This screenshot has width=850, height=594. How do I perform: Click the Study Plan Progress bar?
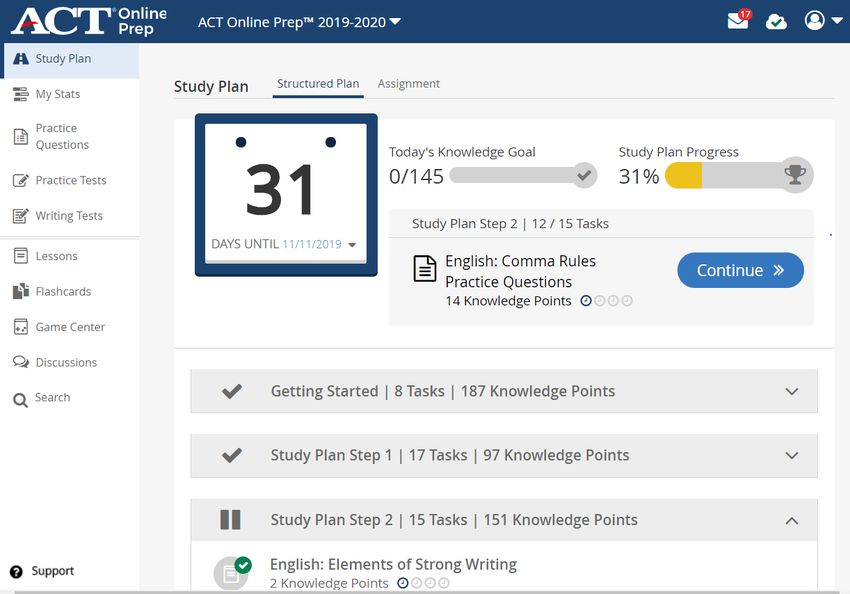click(739, 175)
